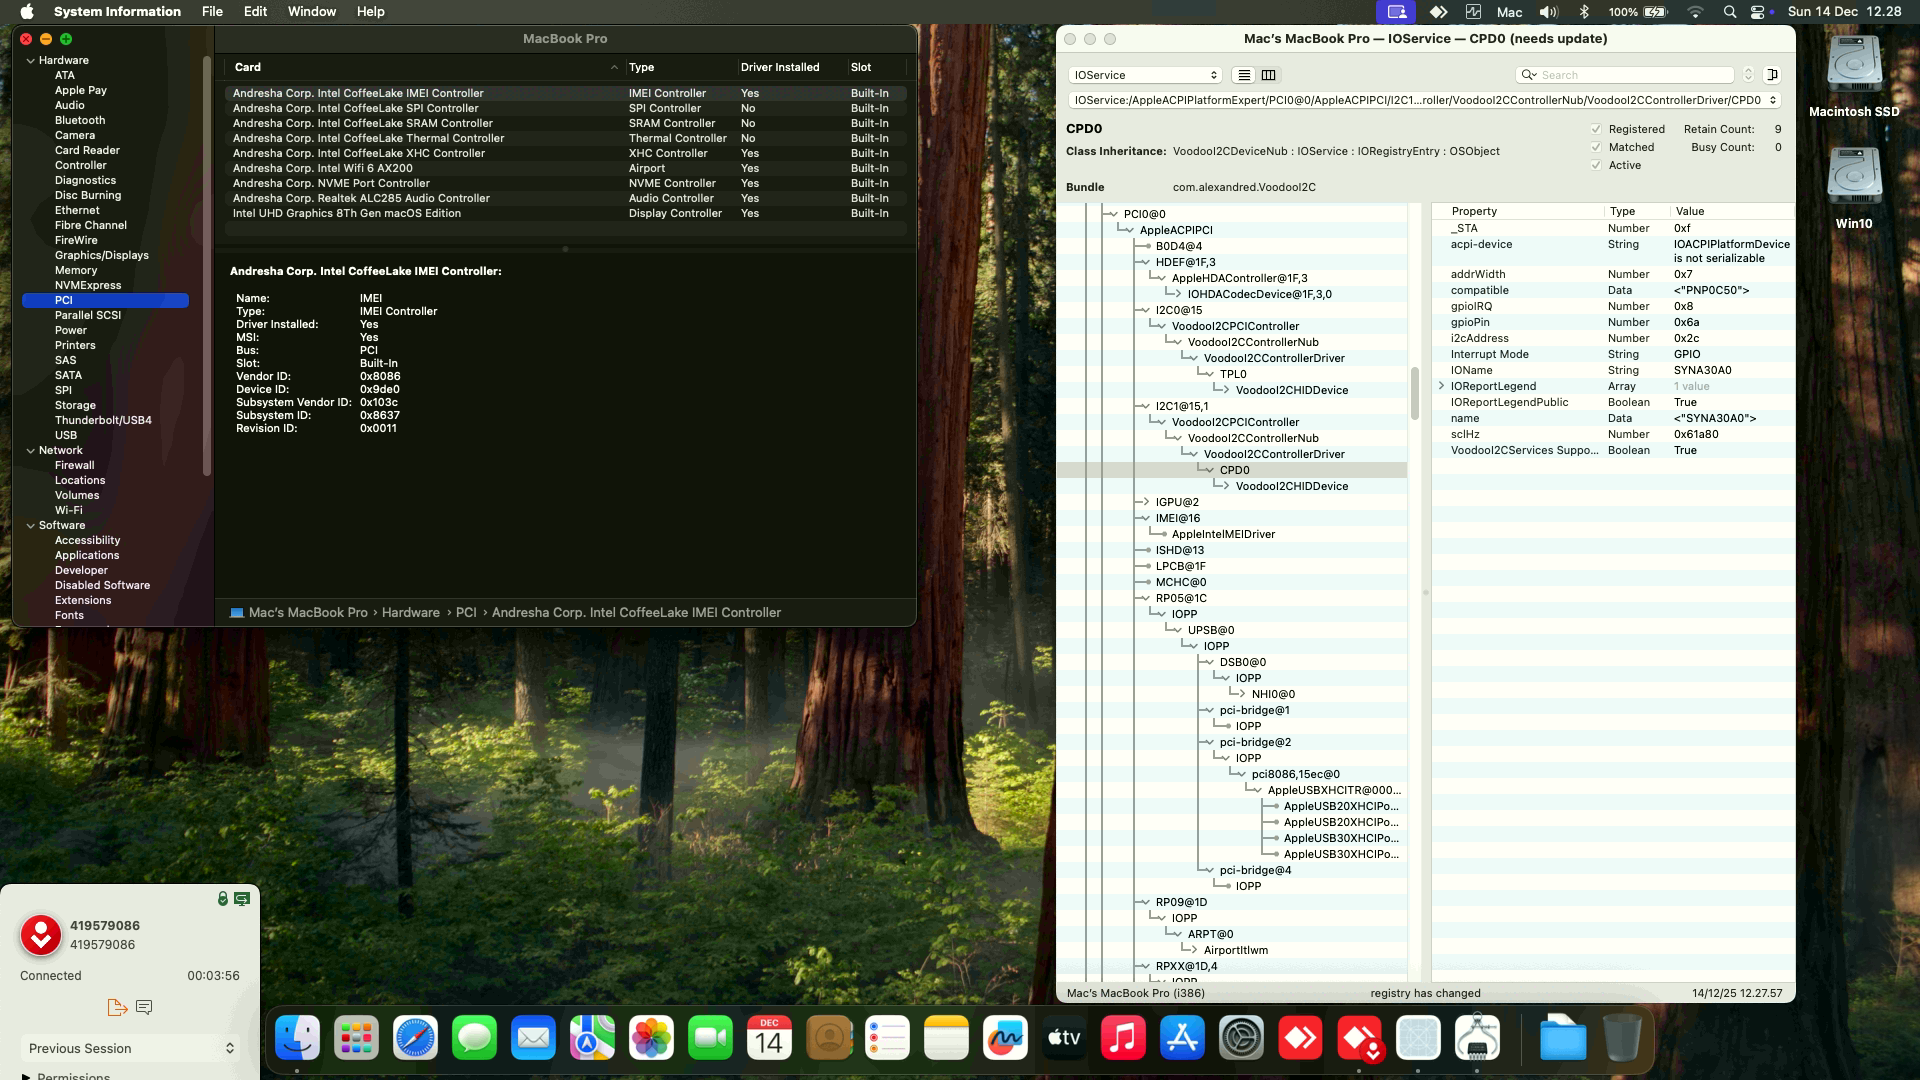Screen dimensions: 1920x1080
Task: Toggle the Registered checkbox
Action: (x=1596, y=129)
